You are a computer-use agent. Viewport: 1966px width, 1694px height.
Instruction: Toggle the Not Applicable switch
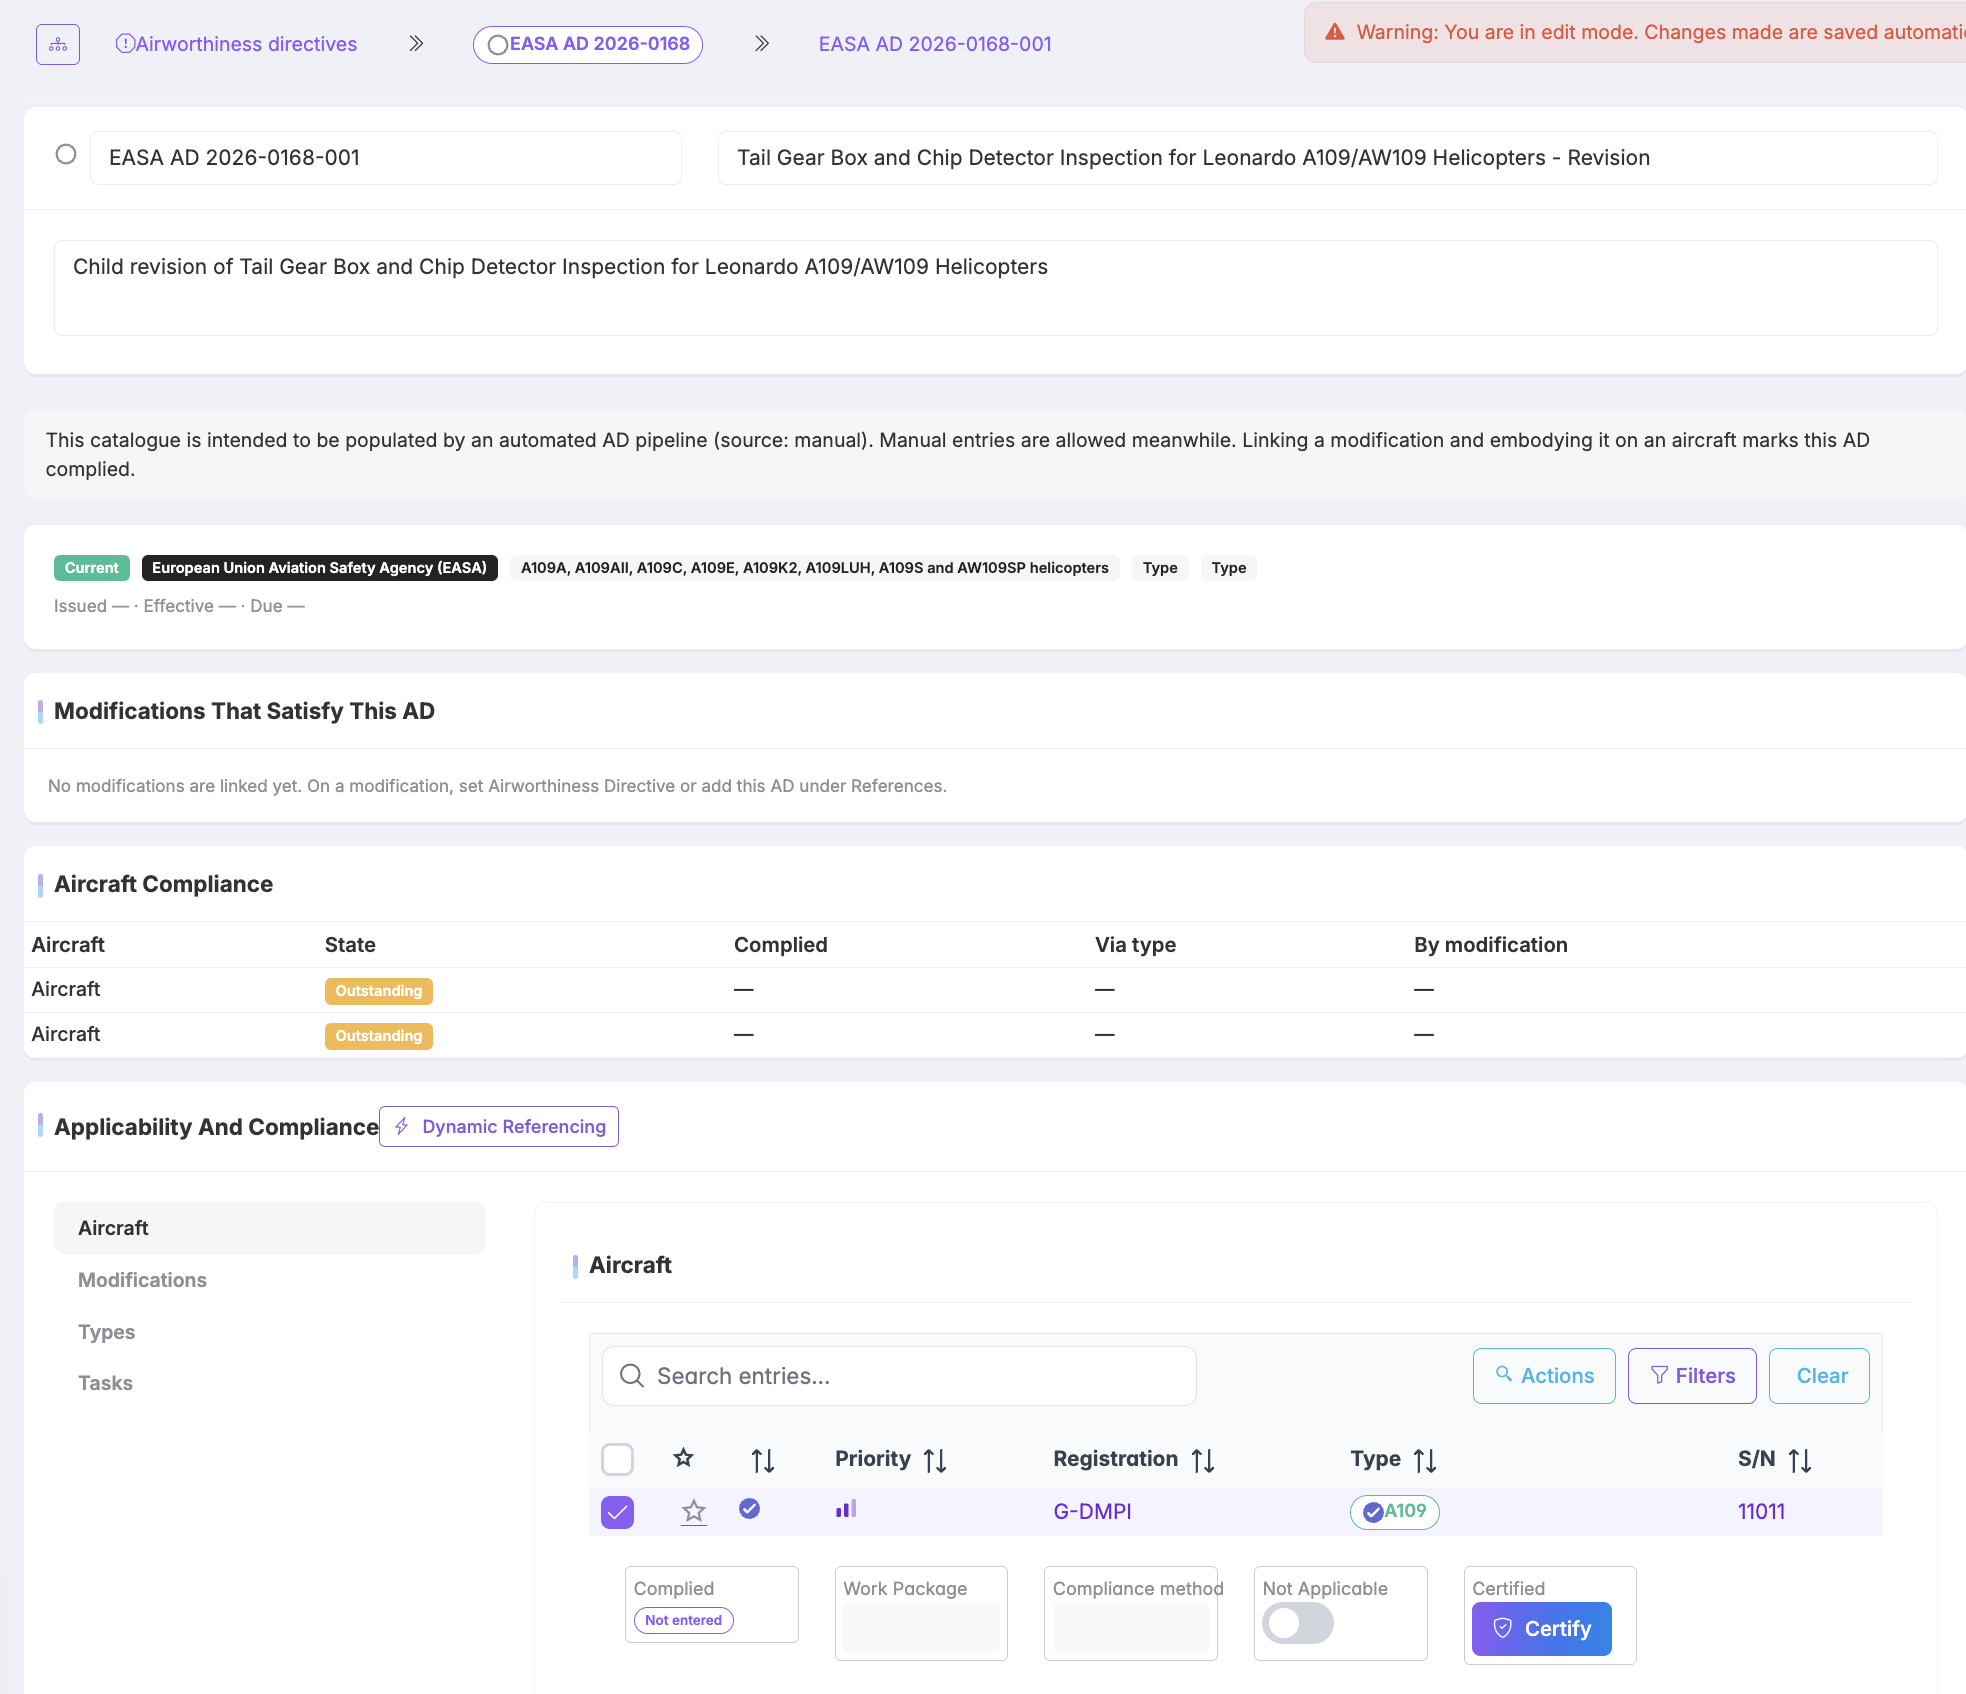point(1297,1623)
